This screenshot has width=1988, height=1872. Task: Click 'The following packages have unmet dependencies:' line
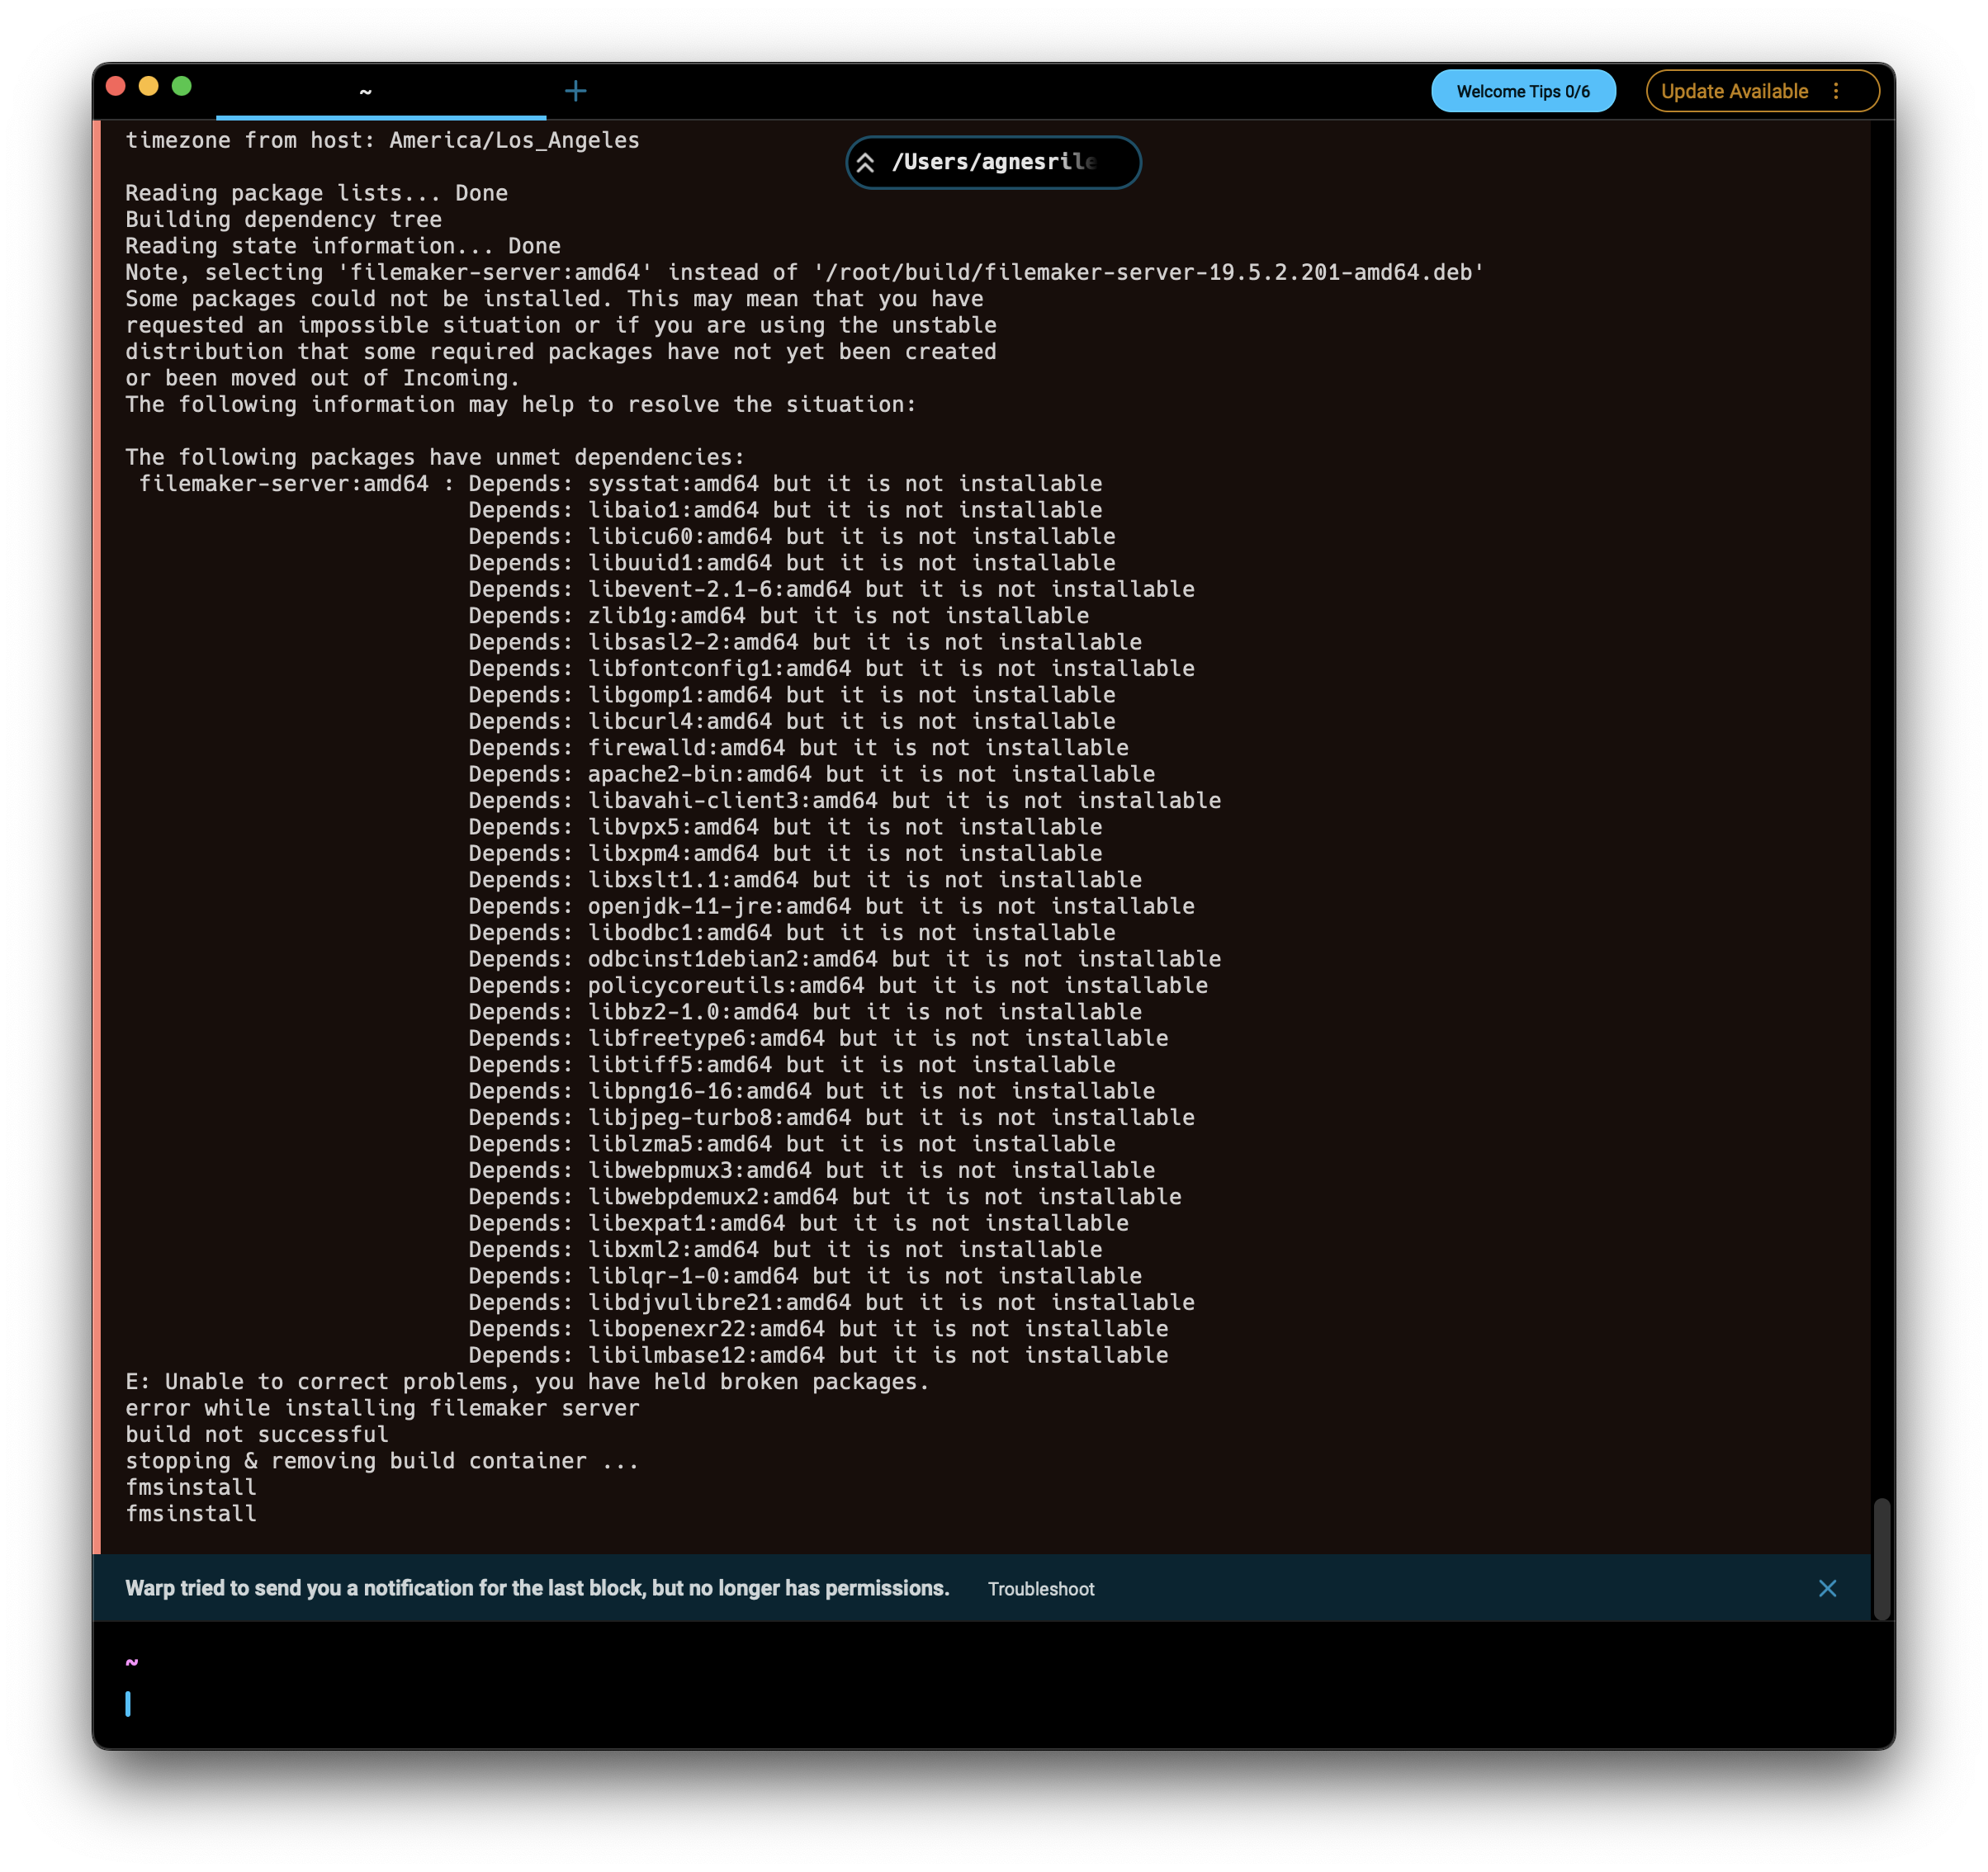pos(435,457)
